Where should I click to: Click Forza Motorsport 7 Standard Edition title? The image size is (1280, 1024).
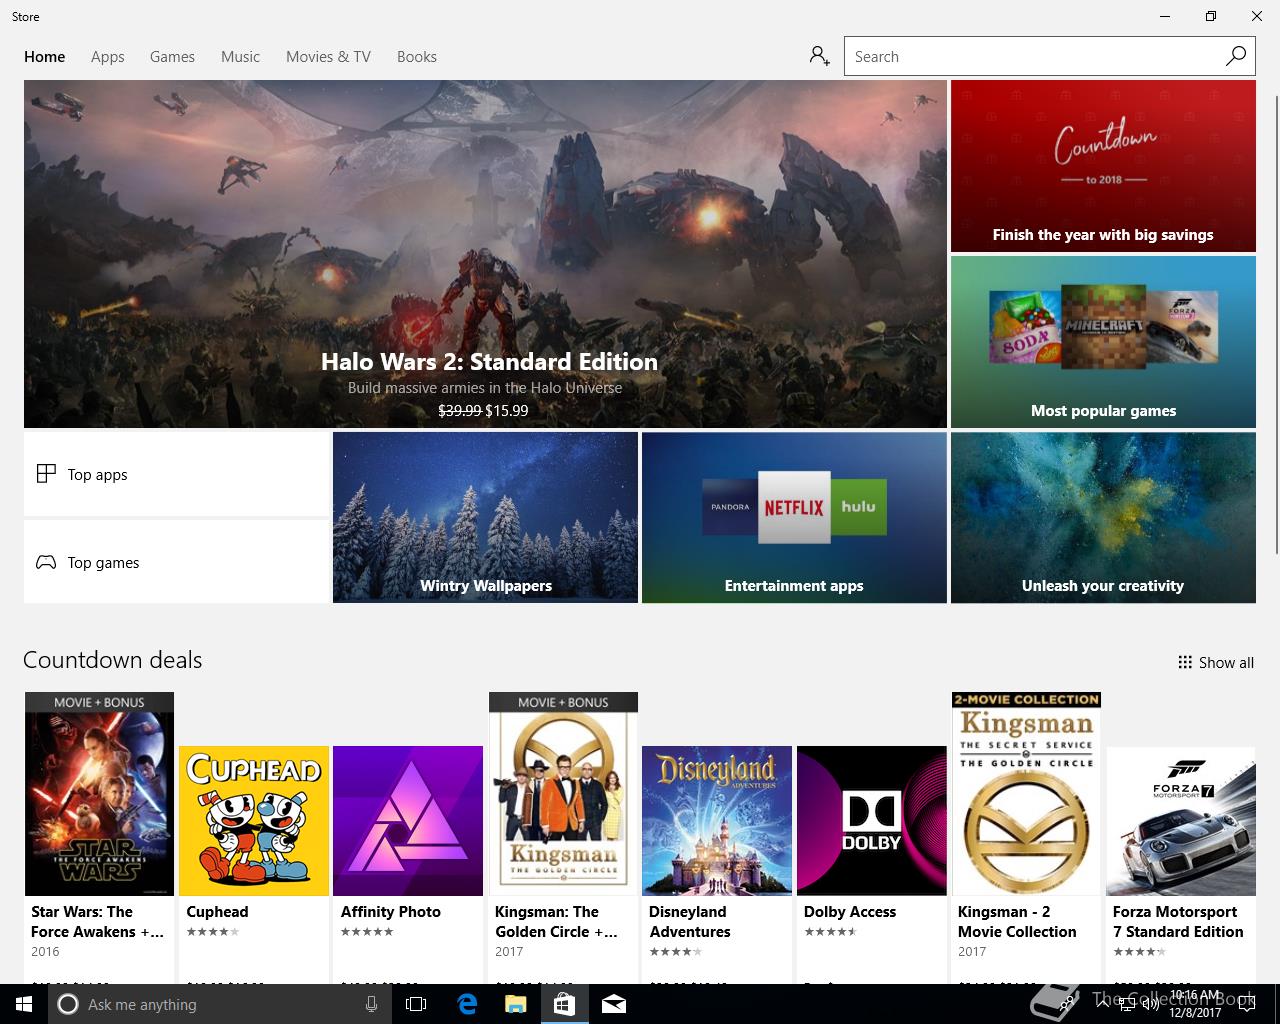(x=1178, y=922)
